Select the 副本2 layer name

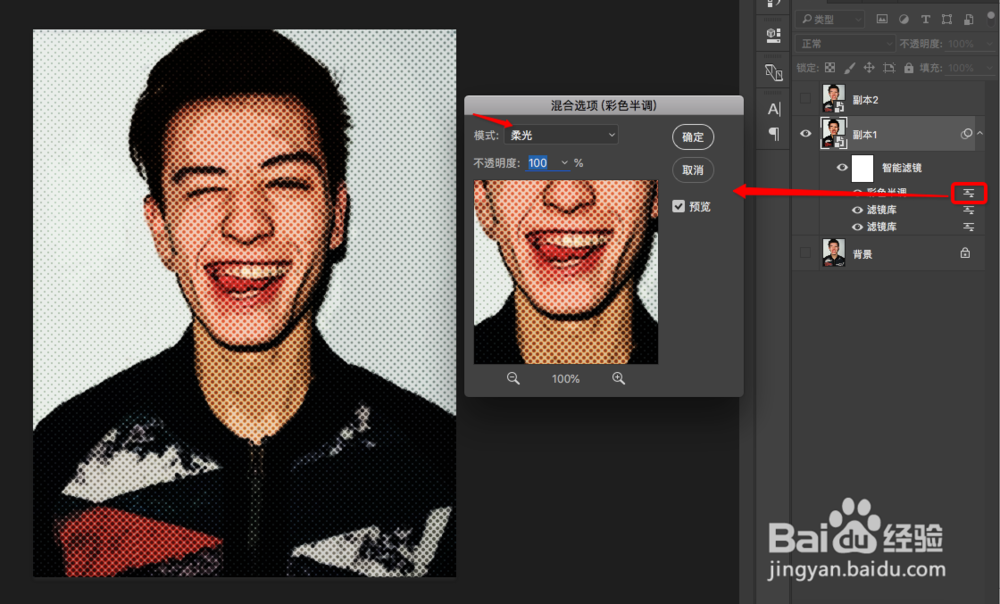click(865, 100)
